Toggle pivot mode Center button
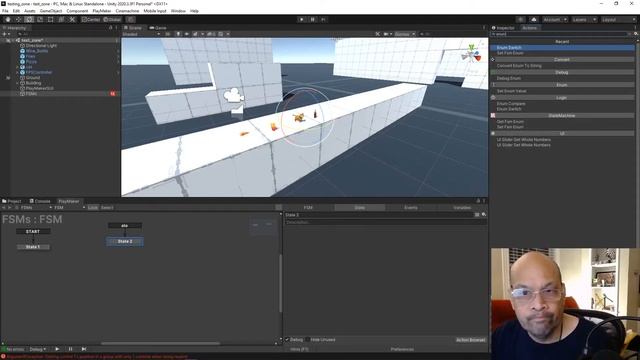The height and width of the screenshot is (360, 640). pos(91,19)
